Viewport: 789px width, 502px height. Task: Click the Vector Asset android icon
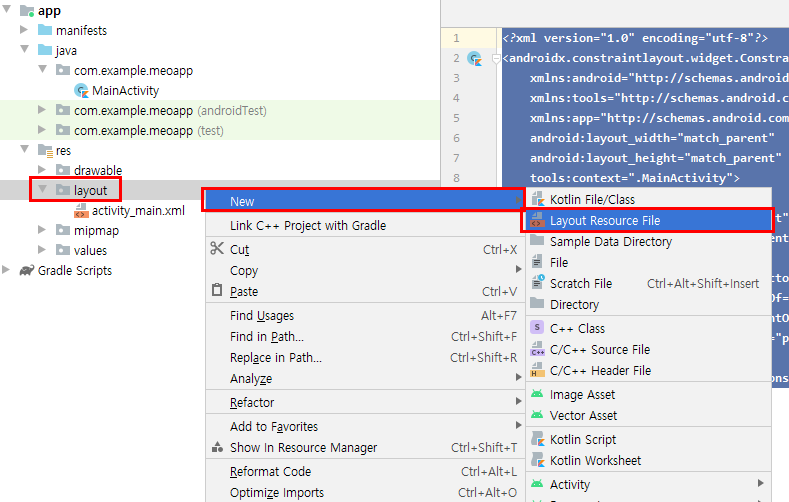pyautogui.click(x=537, y=415)
